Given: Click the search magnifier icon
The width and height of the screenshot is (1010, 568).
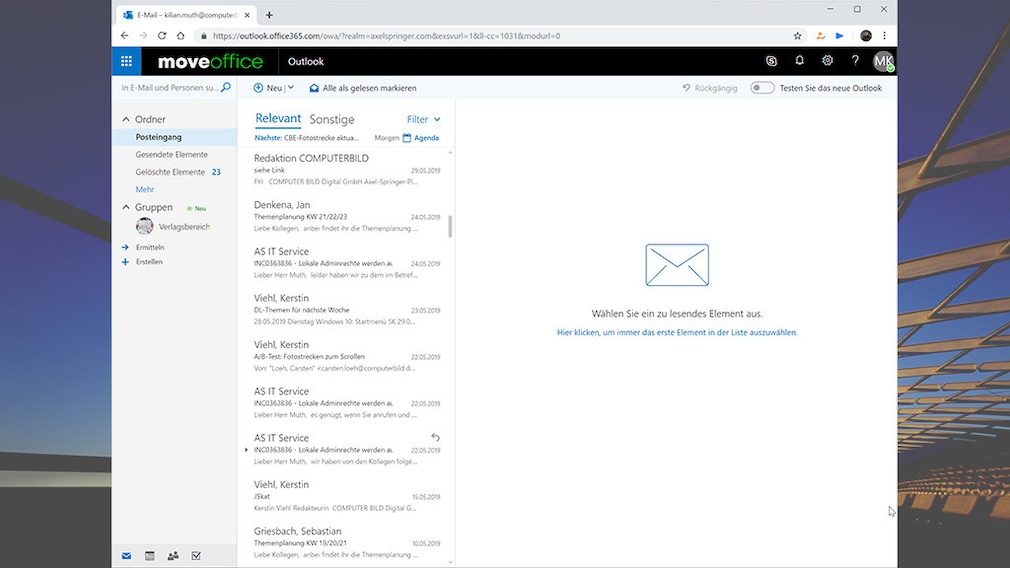Looking at the screenshot, I should coord(226,88).
